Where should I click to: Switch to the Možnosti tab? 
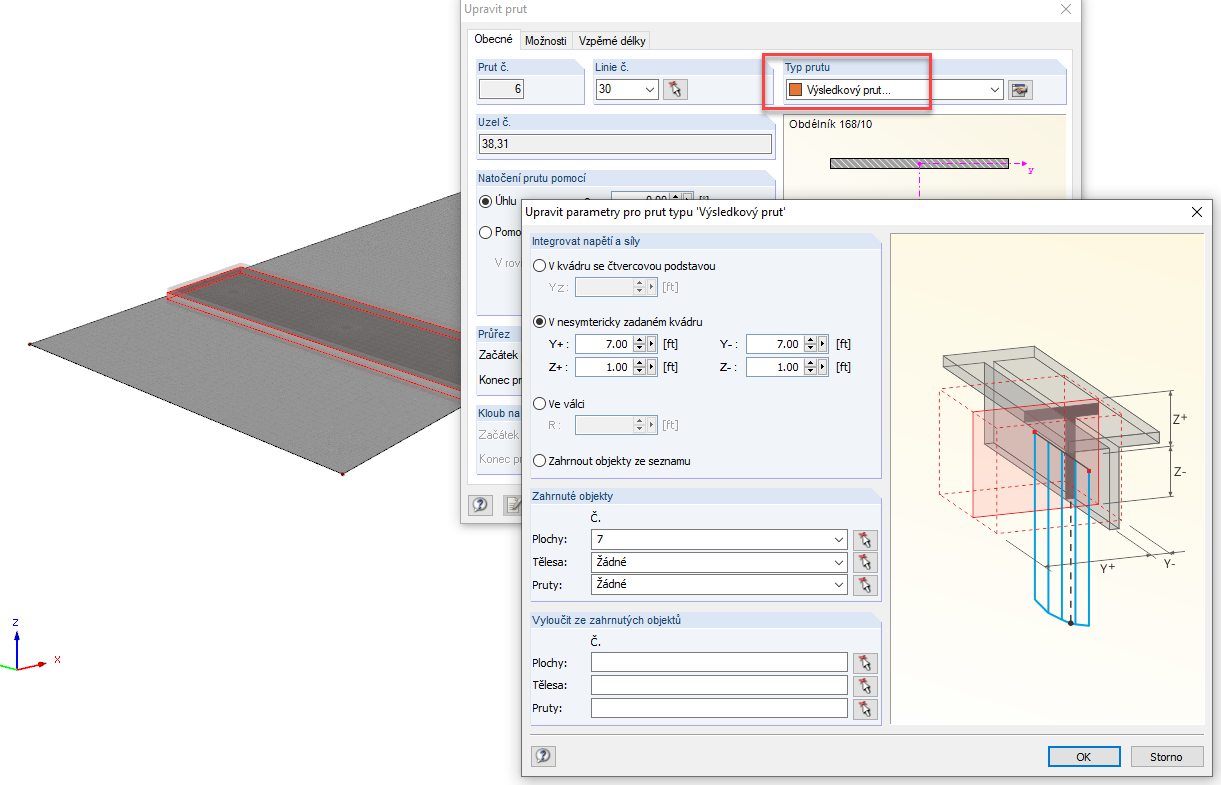(545, 41)
